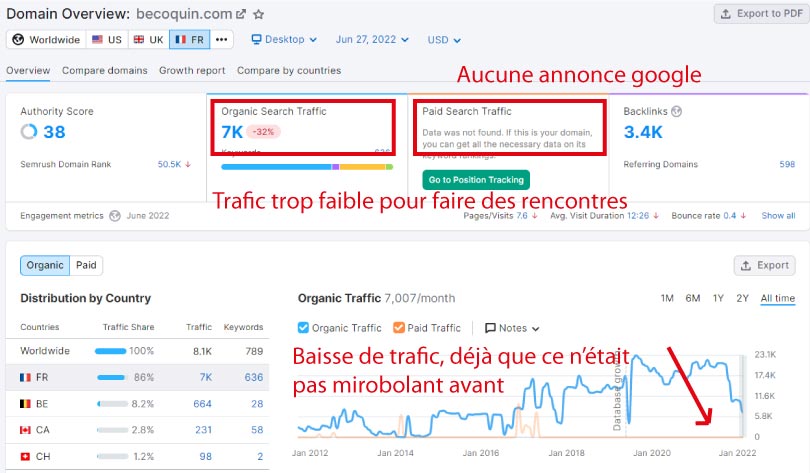810x473 pixels.
Task: Click Traffic Share column header
Action: click(128, 327)
